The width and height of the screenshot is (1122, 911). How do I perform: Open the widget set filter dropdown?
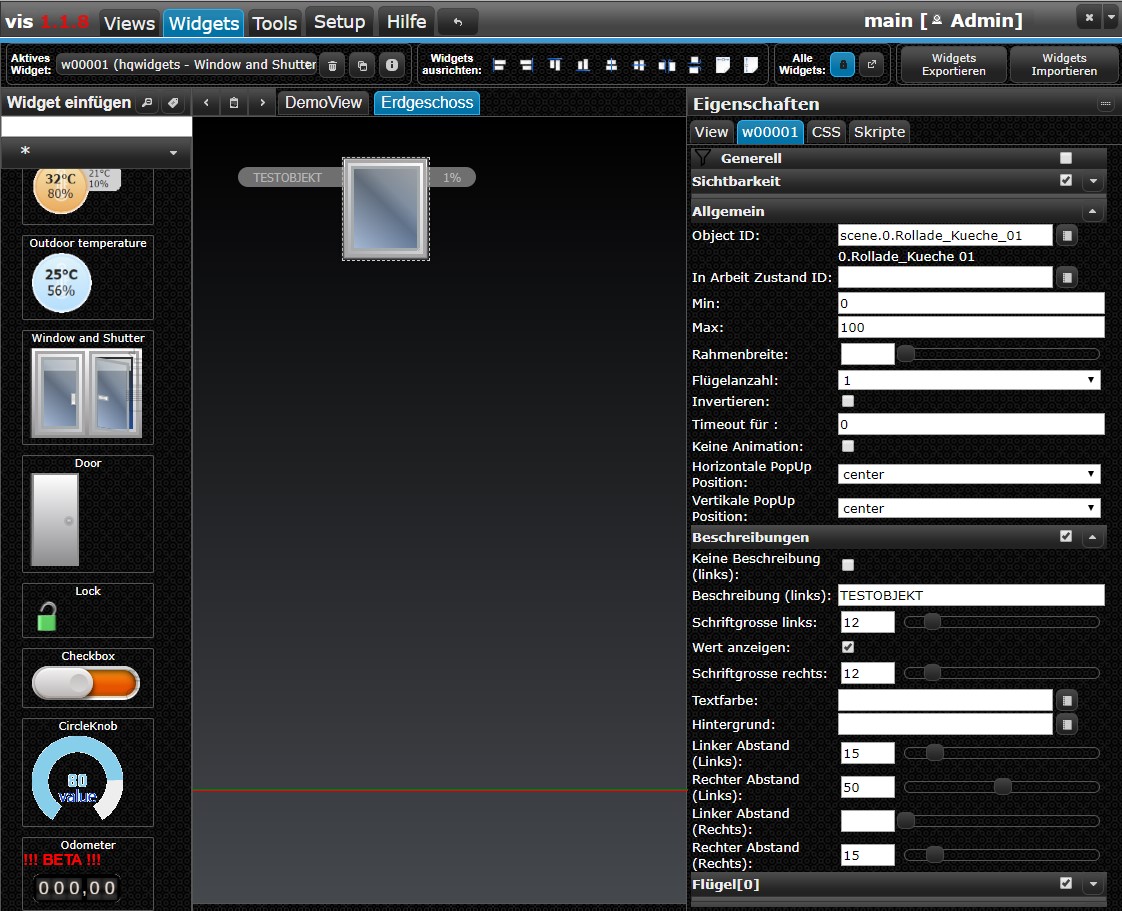[96, 152]
